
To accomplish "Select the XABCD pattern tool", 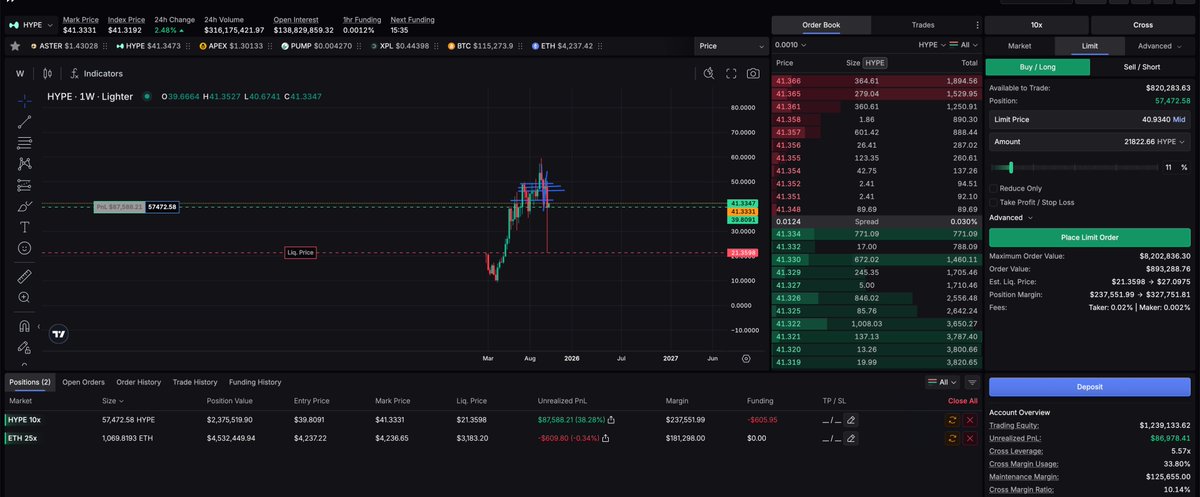I will tap(25, 163).
